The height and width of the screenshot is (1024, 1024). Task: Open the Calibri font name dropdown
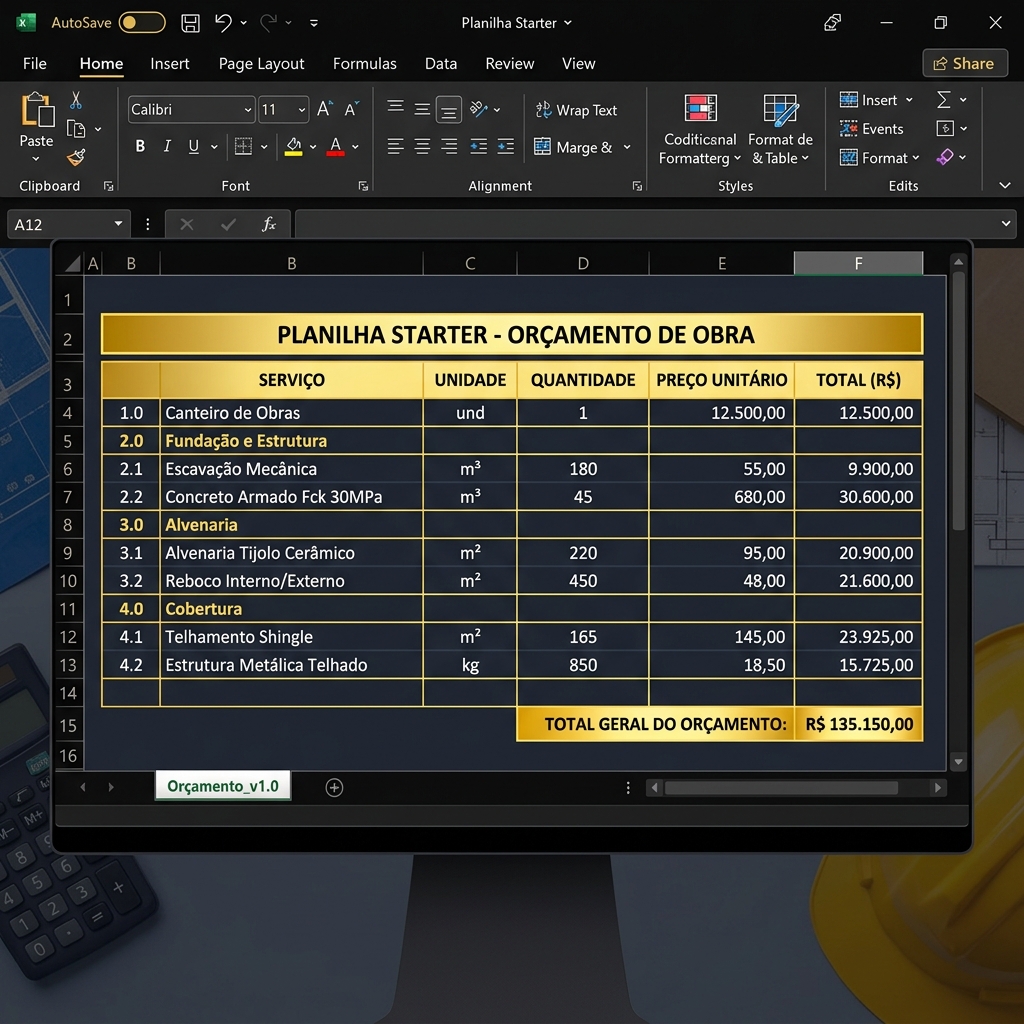(248, 110)
